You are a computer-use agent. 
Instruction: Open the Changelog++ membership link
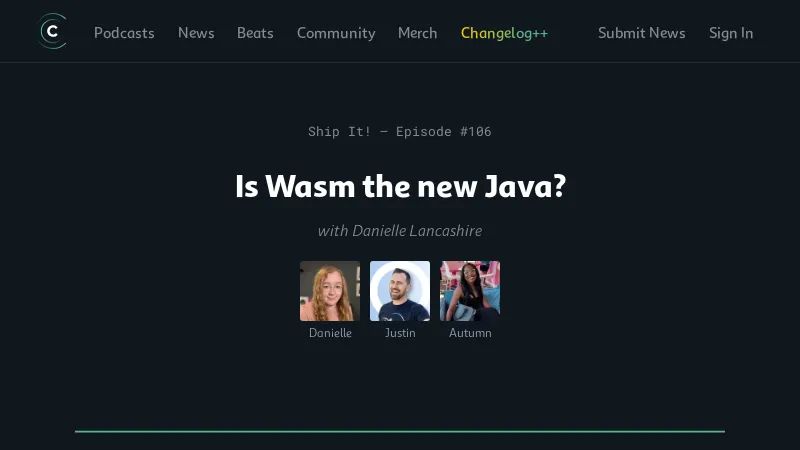[x=504, y=33]
